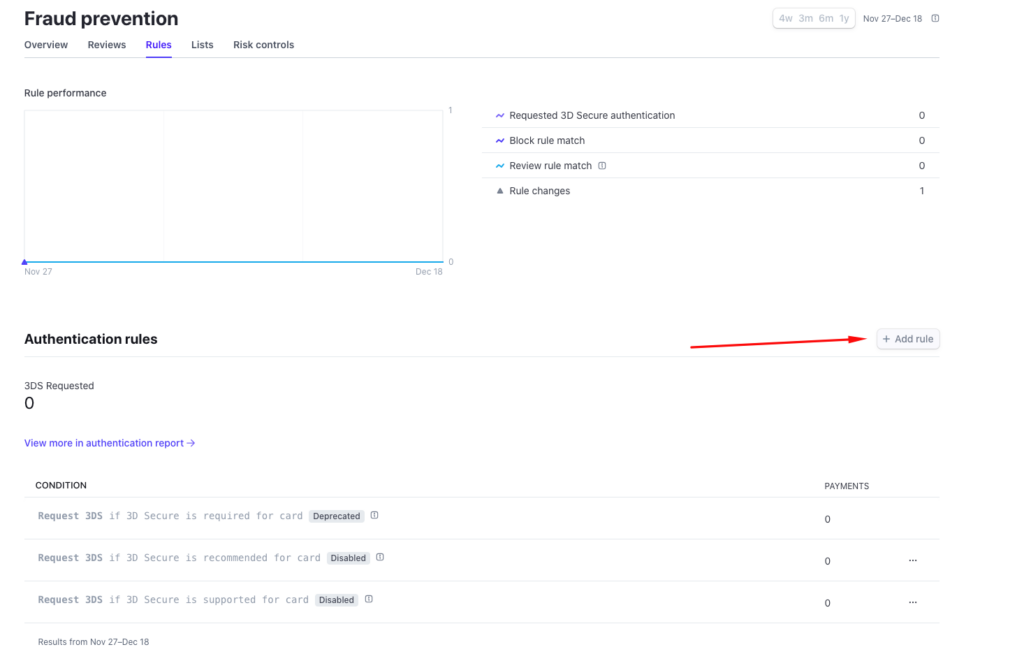Click Requested 3D Secure authentication line icon
This screenshot has height=668, width=1024.
(500, 116)
